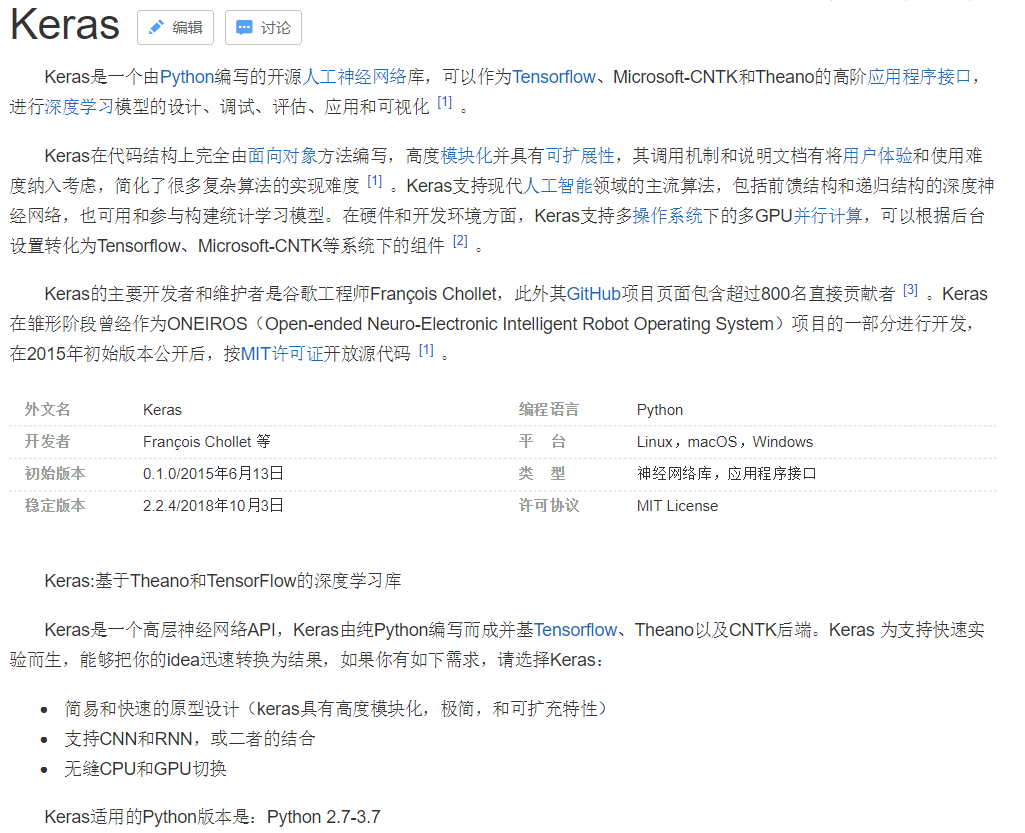Click the 外文名 label
The height and width of the screenshot is (833, 1025).
pyautogui.click(x=48, y=409)
